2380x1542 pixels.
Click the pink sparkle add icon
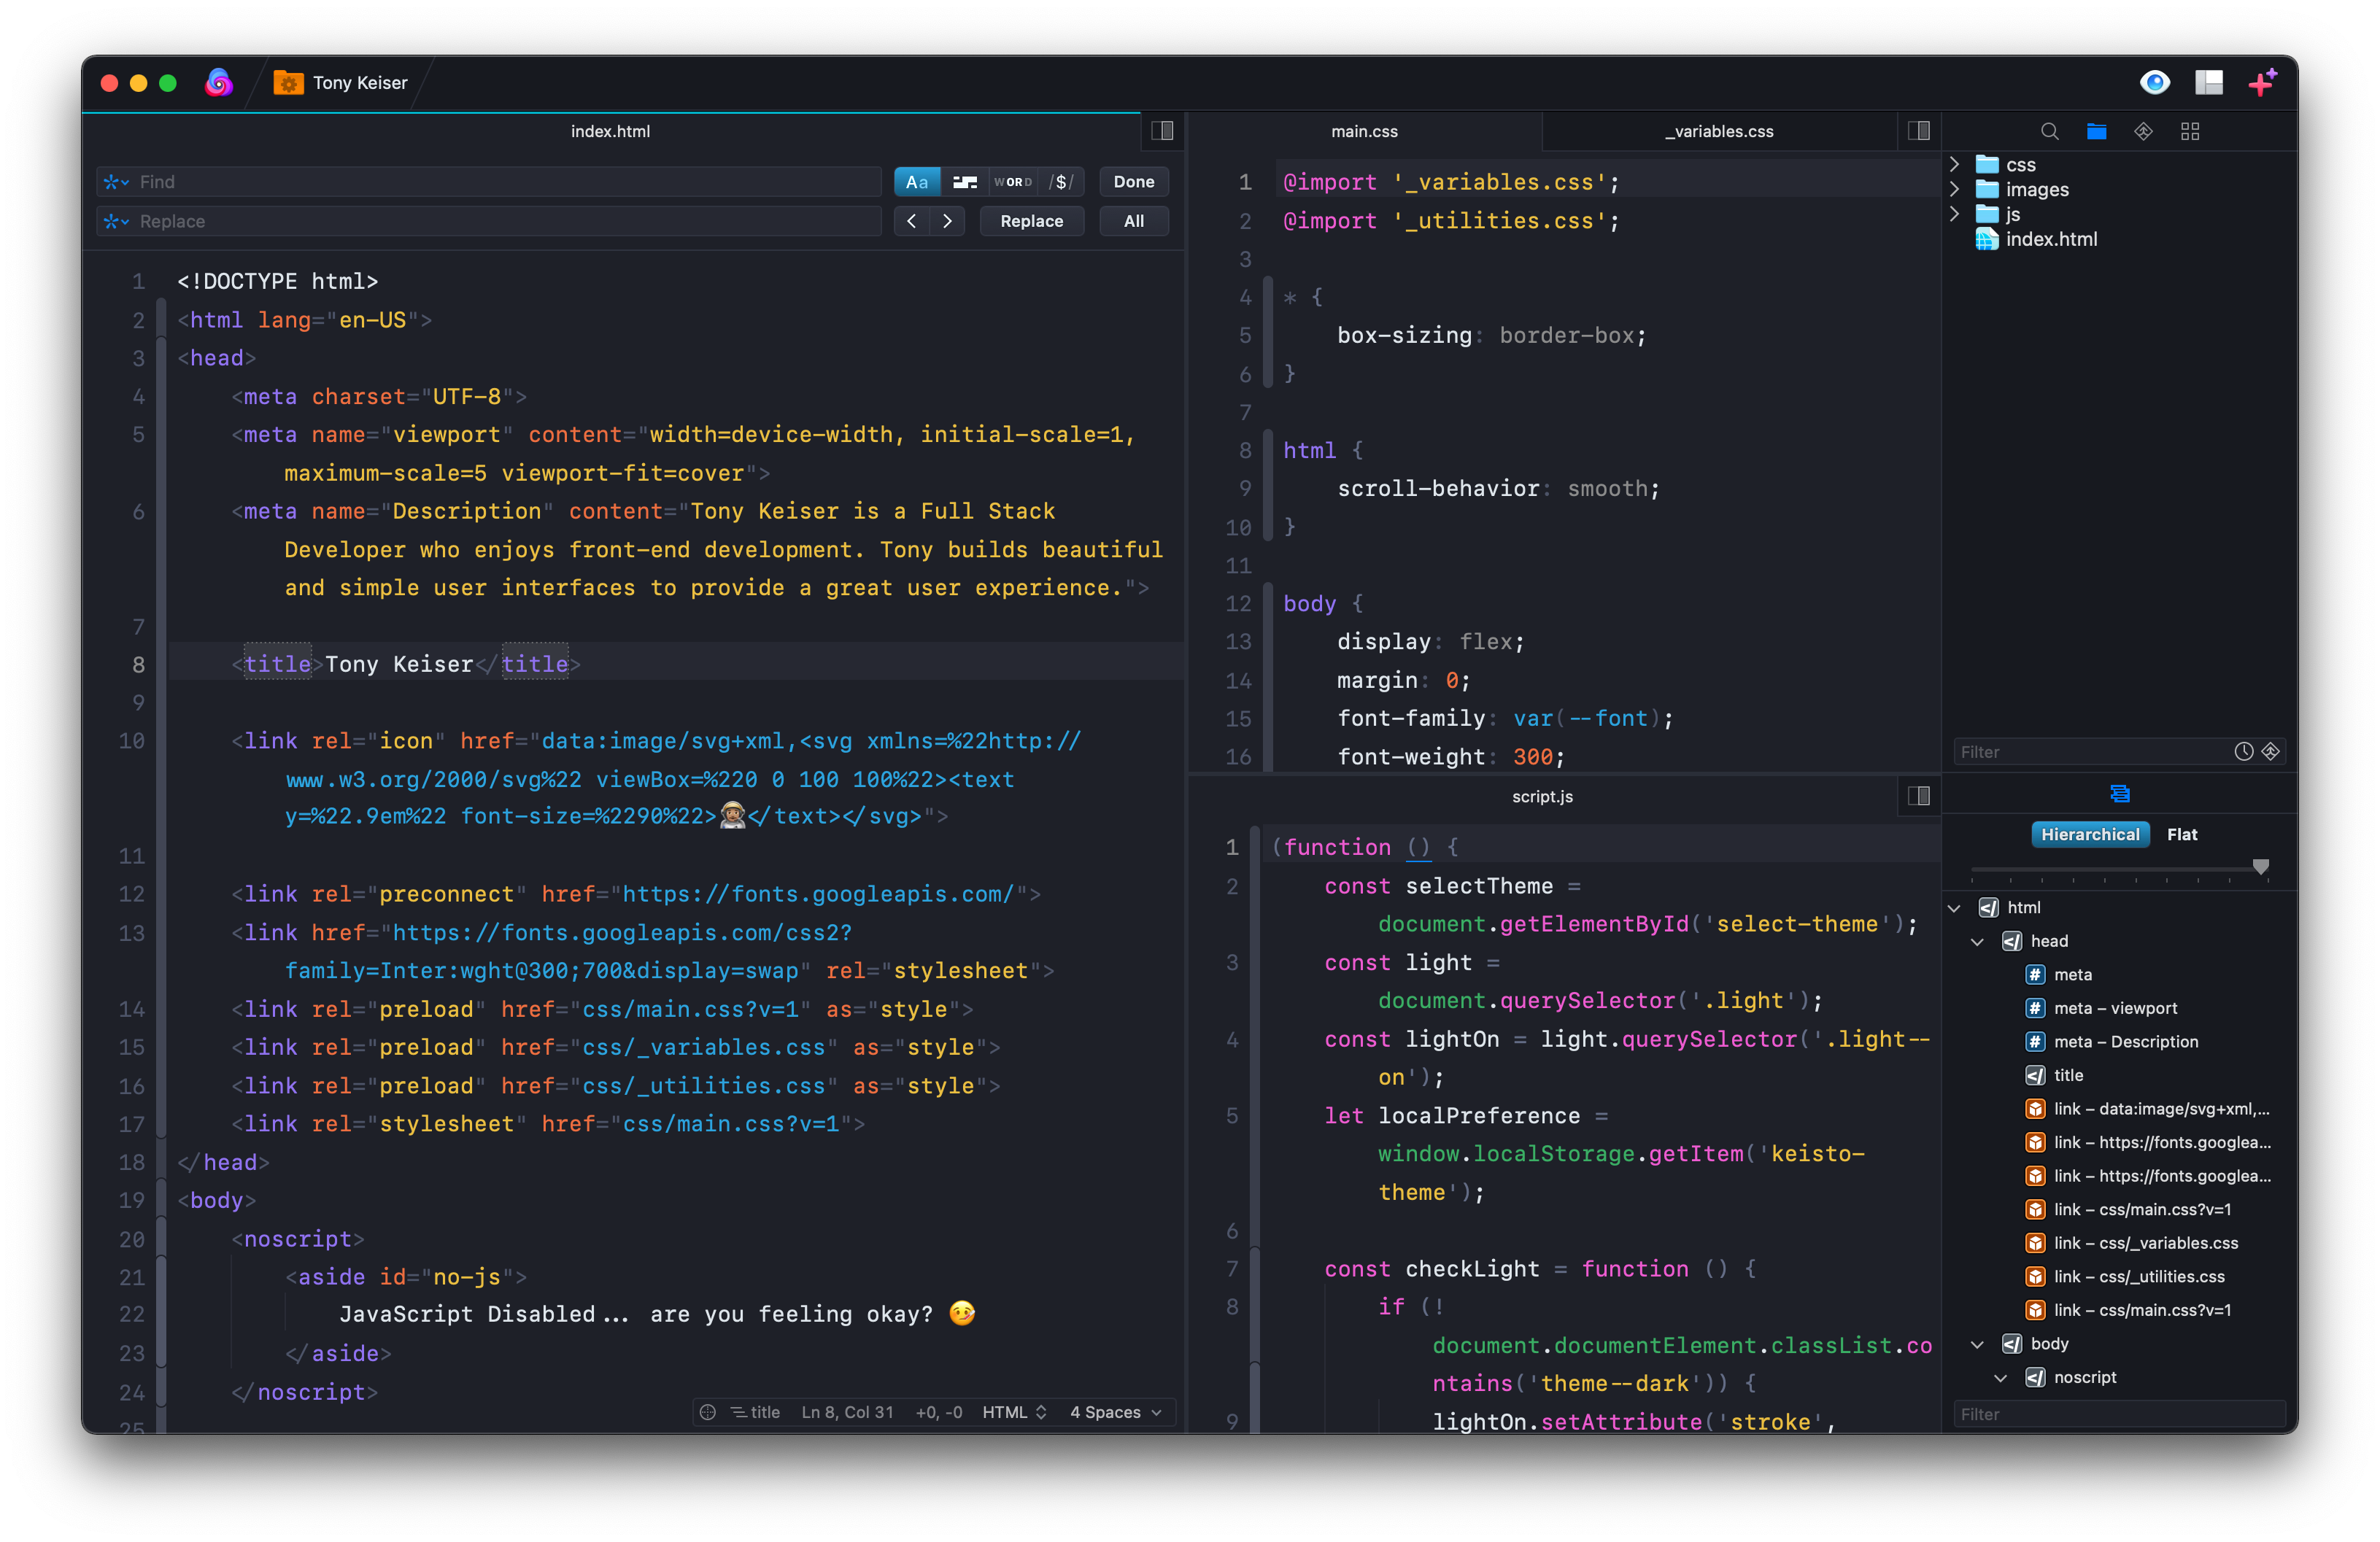click(2262, 82)
